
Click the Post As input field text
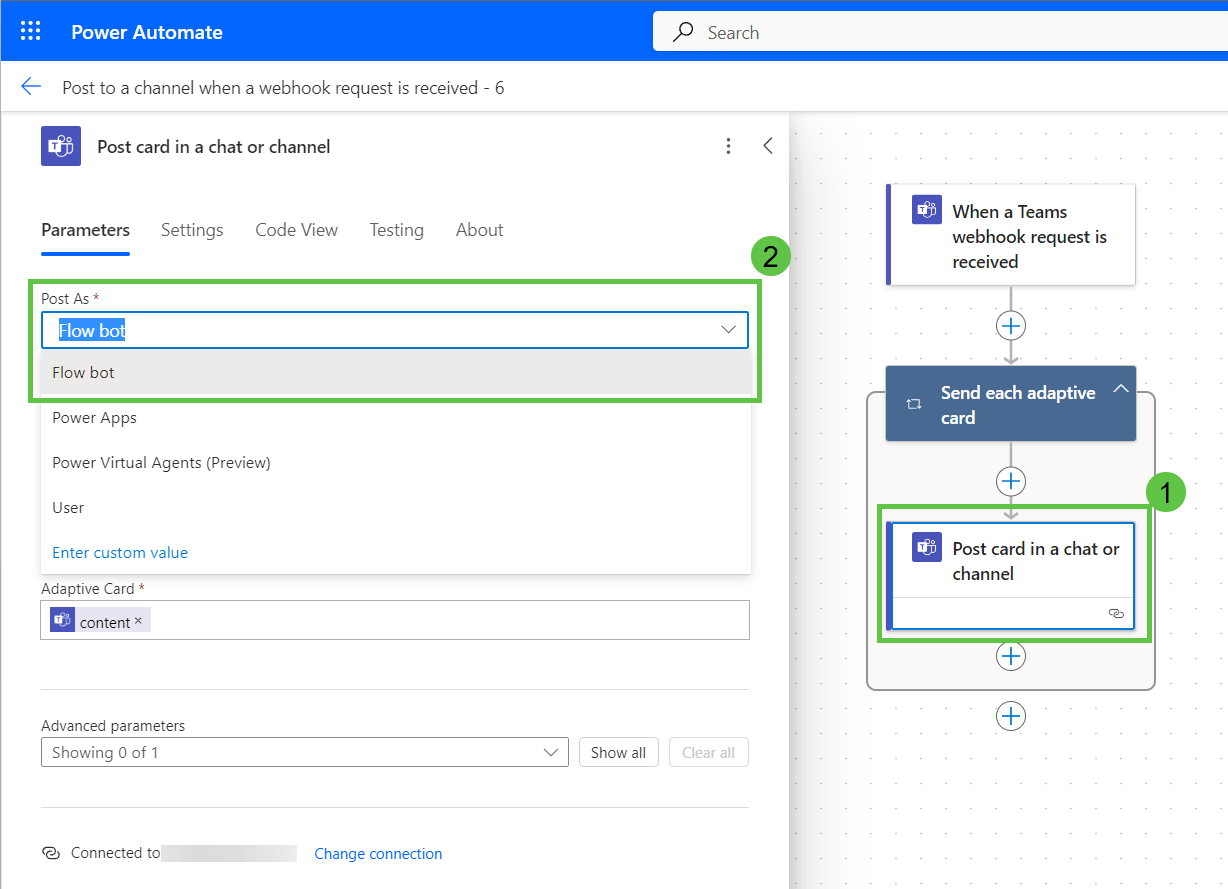(92, 330)
